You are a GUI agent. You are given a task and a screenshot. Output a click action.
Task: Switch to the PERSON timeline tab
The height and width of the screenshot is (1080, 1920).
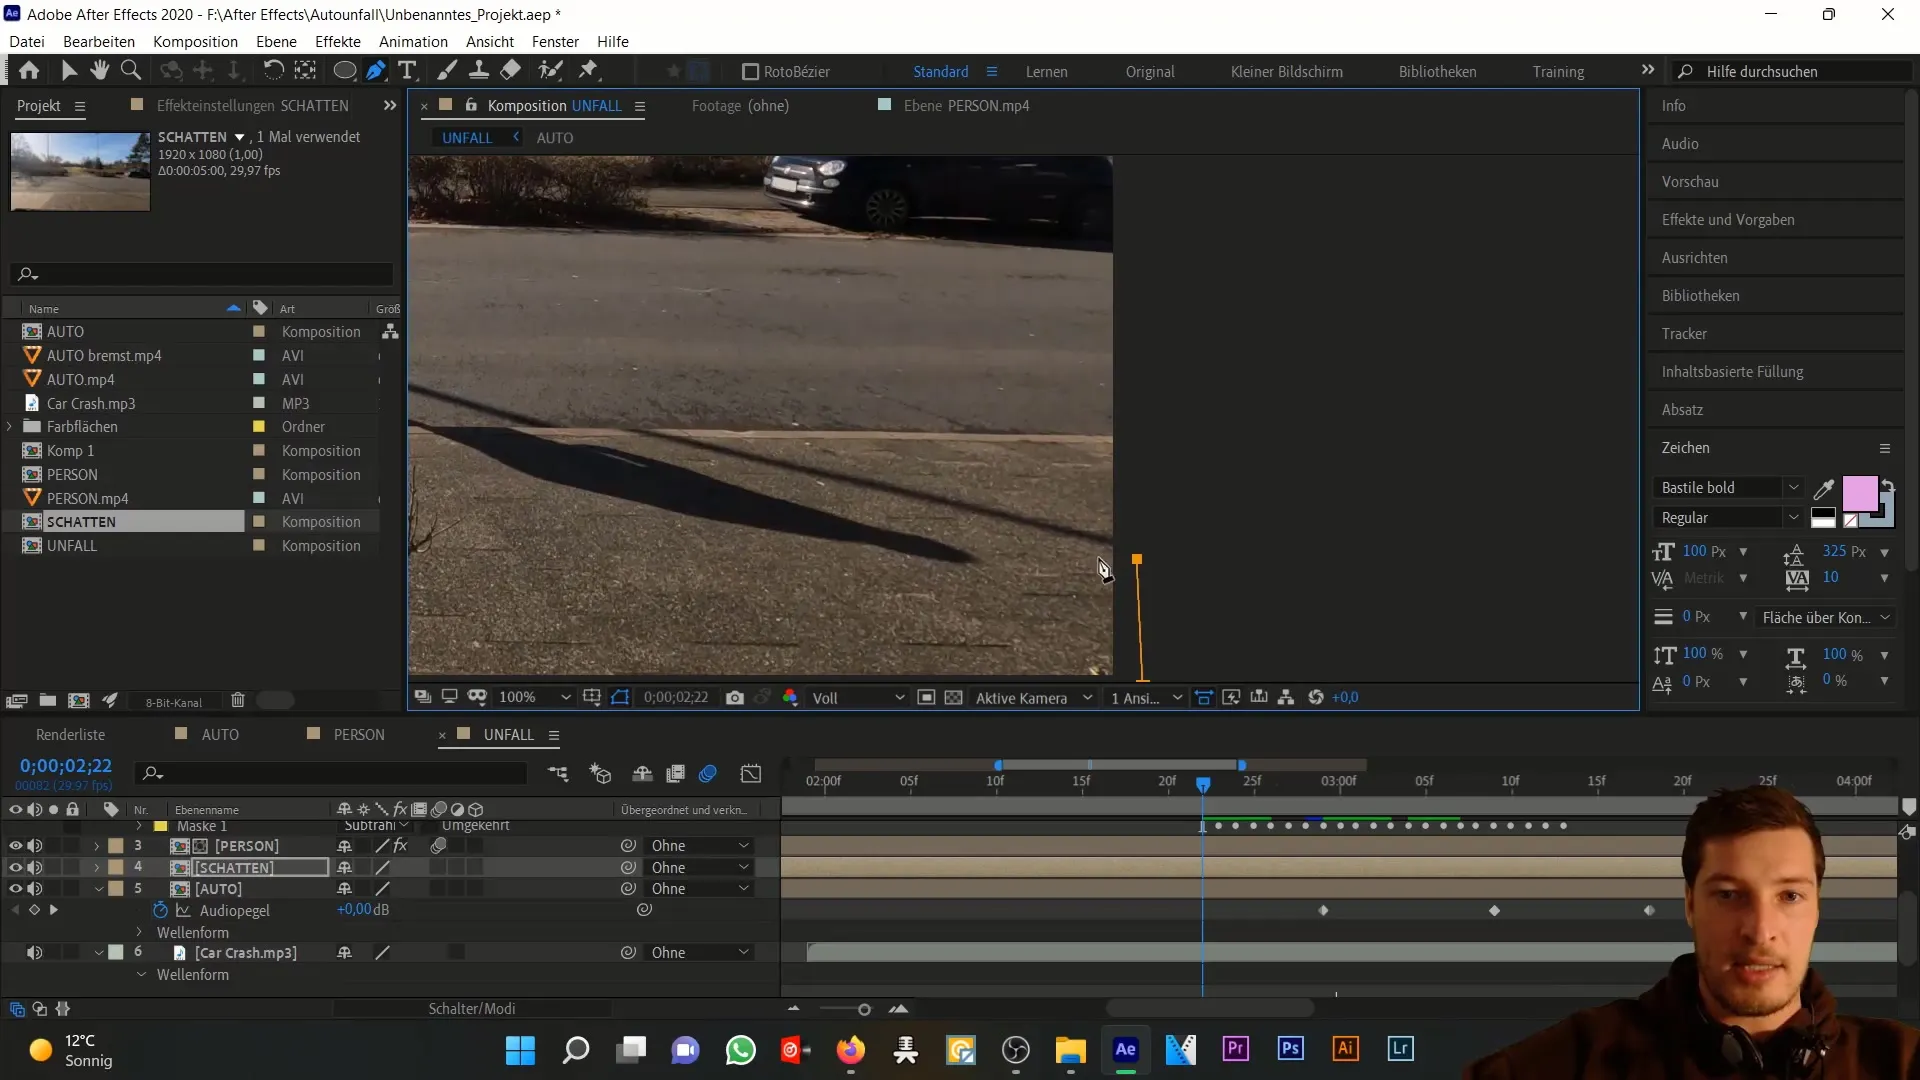tap(358, 735)
